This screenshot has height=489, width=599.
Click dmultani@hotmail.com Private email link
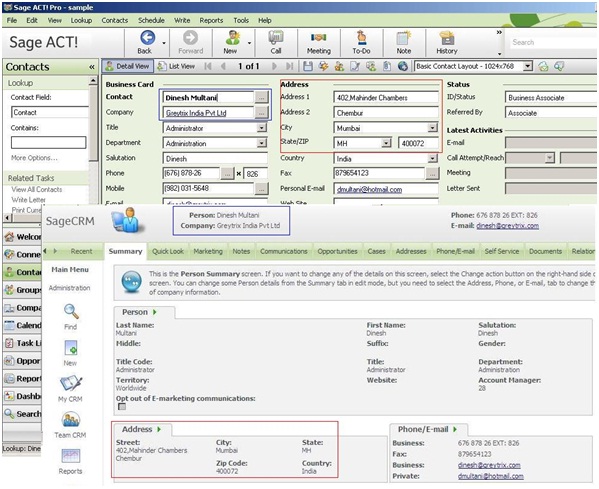point(491,476)
